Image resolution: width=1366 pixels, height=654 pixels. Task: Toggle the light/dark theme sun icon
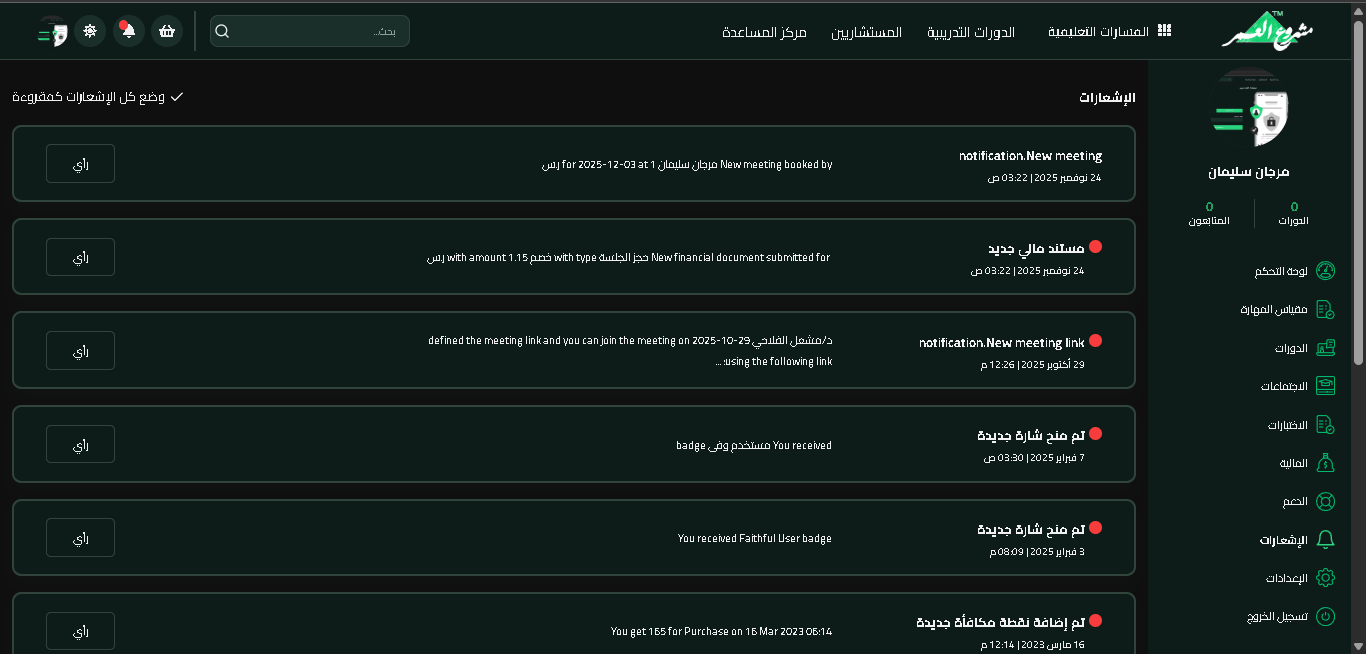pyautogui.click(x=90, y=31)
